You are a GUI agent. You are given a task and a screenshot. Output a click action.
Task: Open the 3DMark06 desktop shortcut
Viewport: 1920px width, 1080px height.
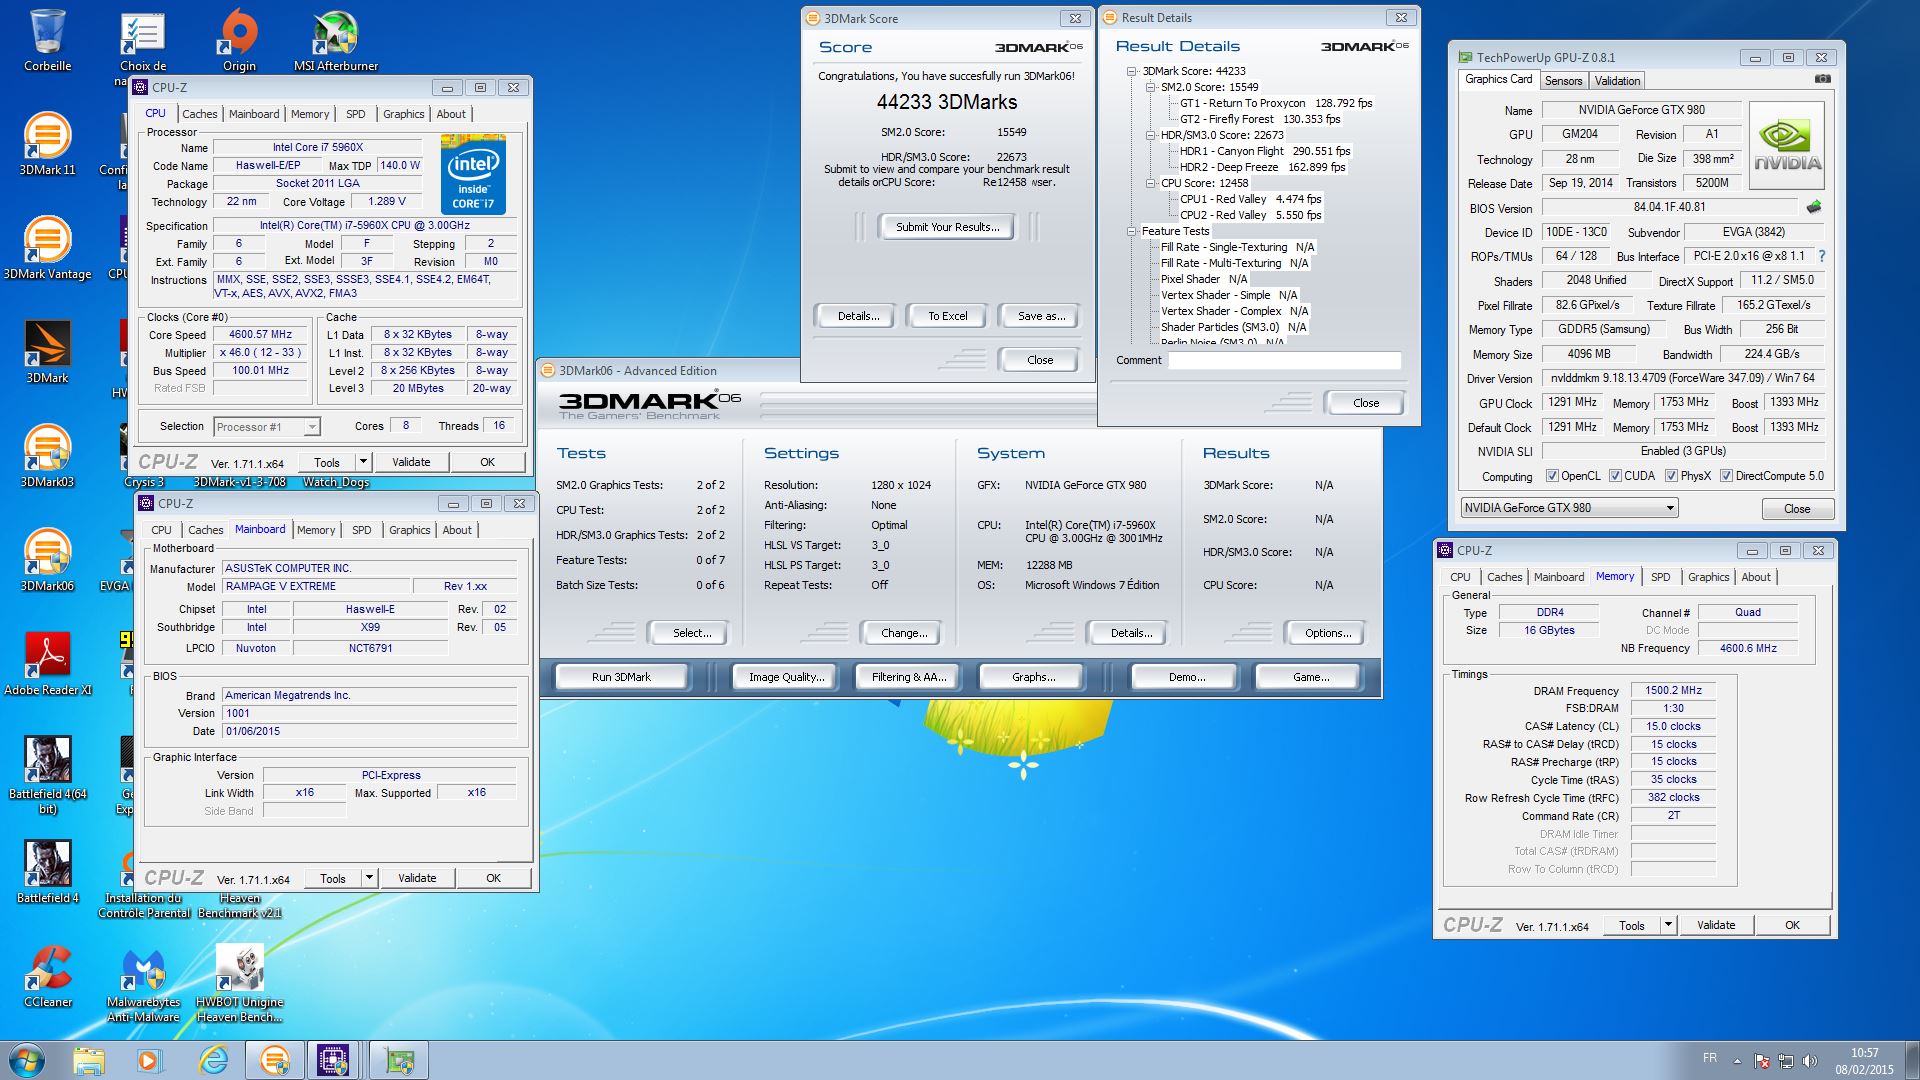coord(47,560)
